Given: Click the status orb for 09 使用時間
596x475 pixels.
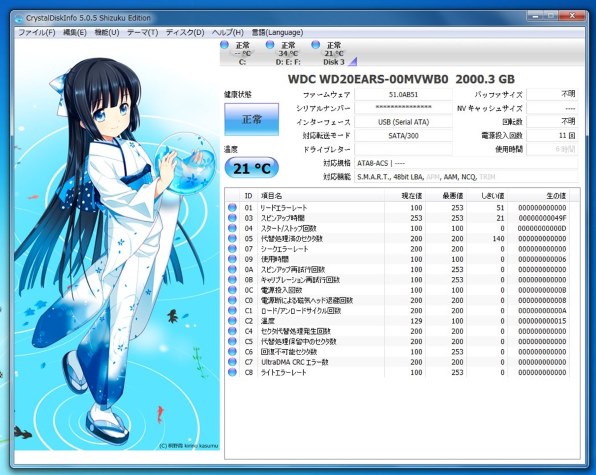Looking at the screenshot, I should point(232,259).
